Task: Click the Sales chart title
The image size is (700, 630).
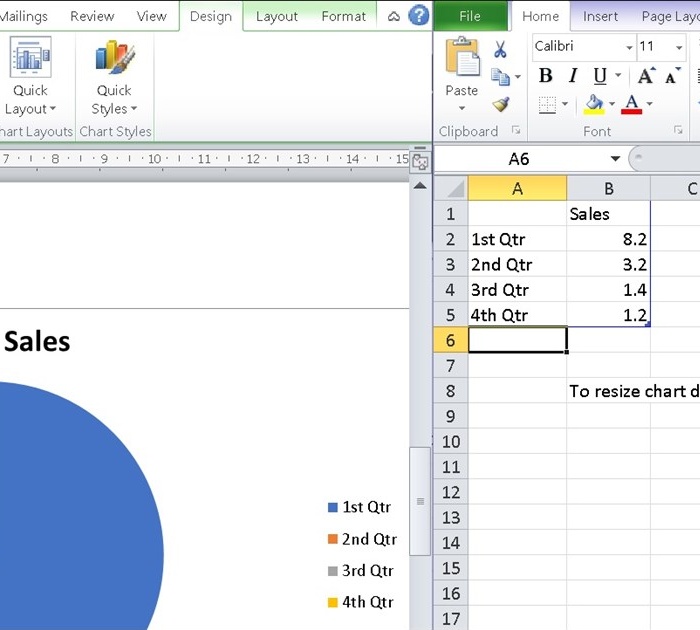Action: click(x=37, y=342)
